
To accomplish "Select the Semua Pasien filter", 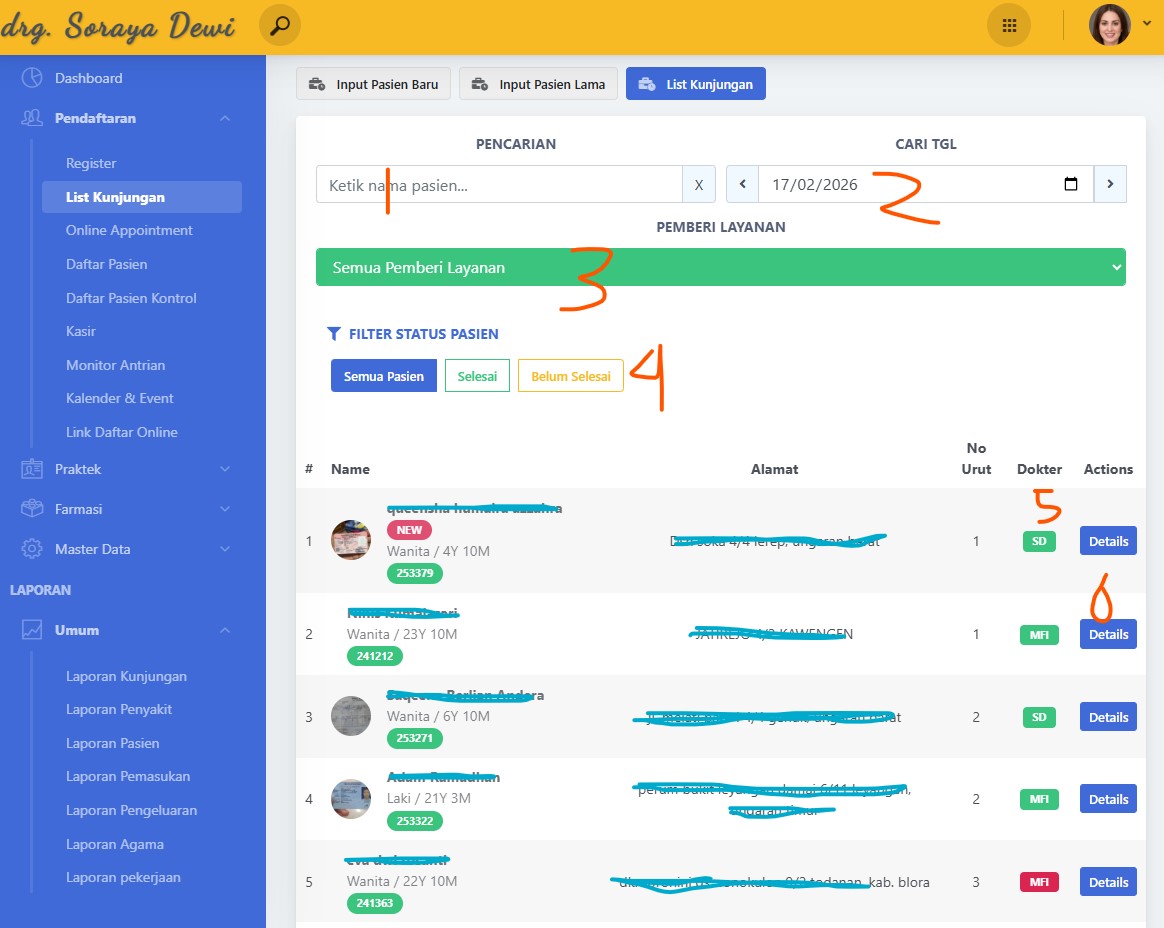I will pyautogui.click(x=383, y=376).
